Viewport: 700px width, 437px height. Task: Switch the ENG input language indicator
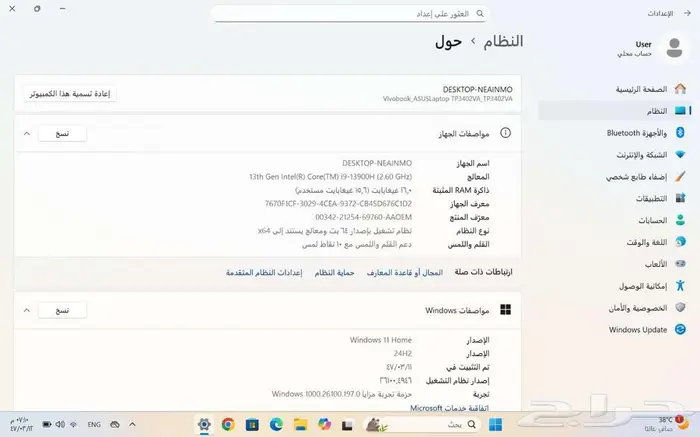point(94,425)
